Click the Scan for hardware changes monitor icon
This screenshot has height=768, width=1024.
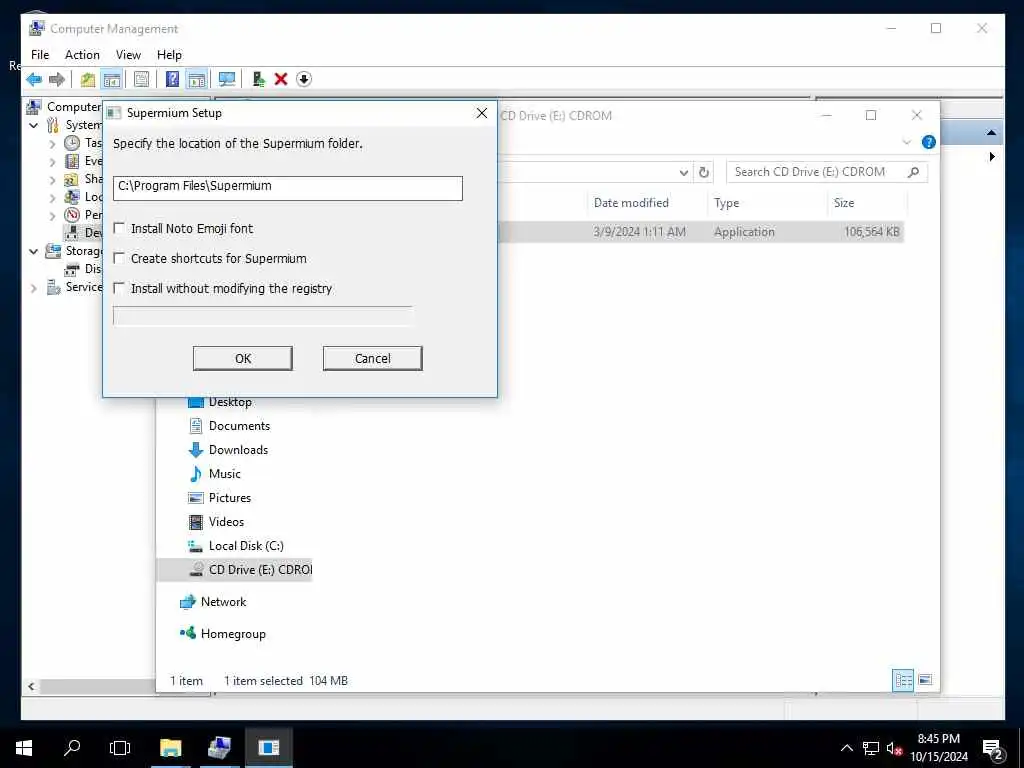click(227, 79)
